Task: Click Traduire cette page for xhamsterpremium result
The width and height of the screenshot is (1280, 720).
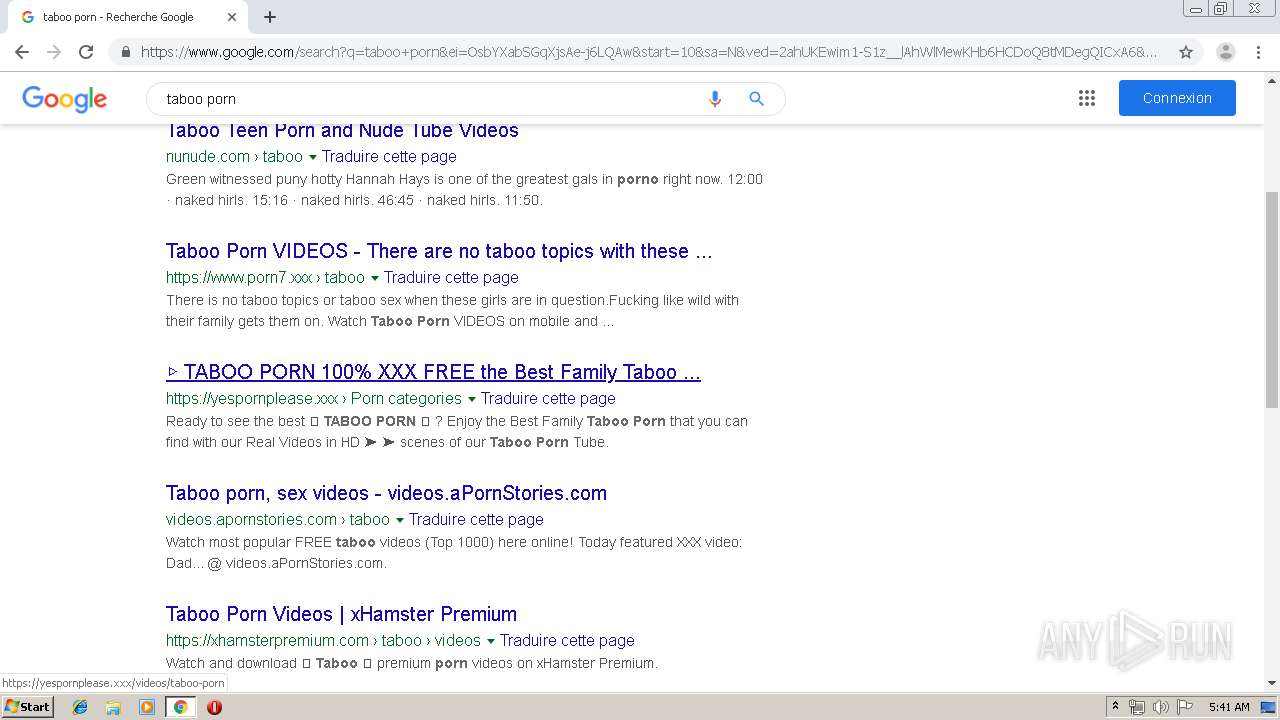Action: click(567, 640)
